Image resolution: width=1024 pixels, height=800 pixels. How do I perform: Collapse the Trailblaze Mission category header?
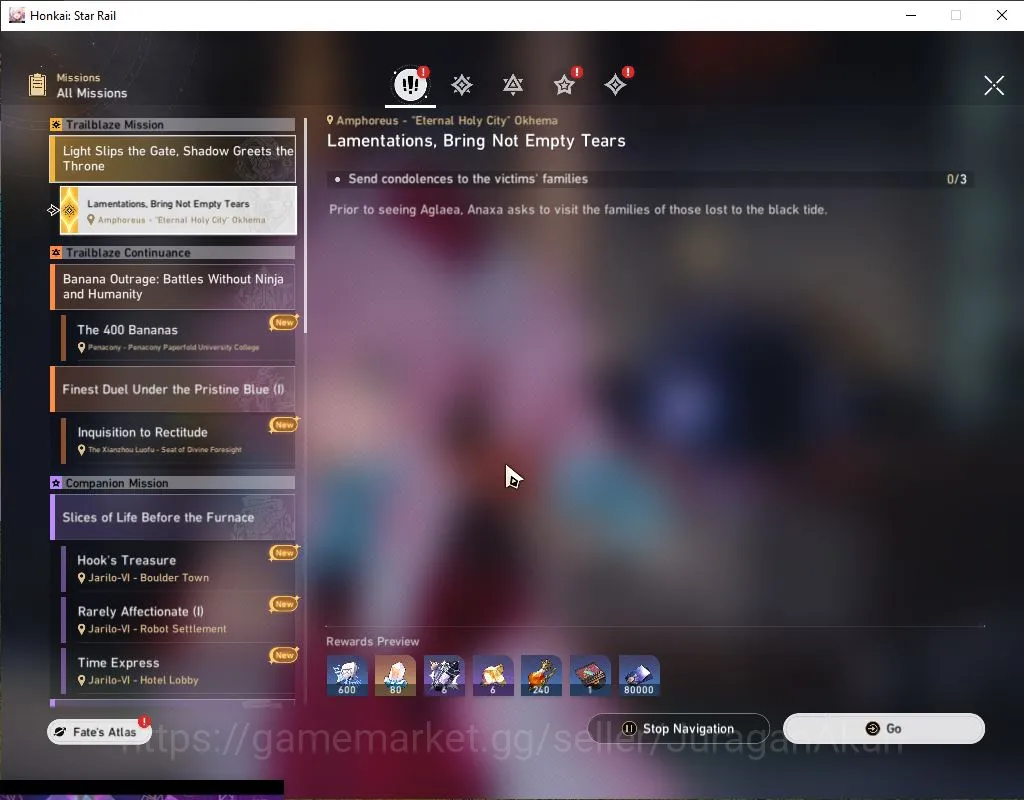pyautogui.click(x=172, y=125)
